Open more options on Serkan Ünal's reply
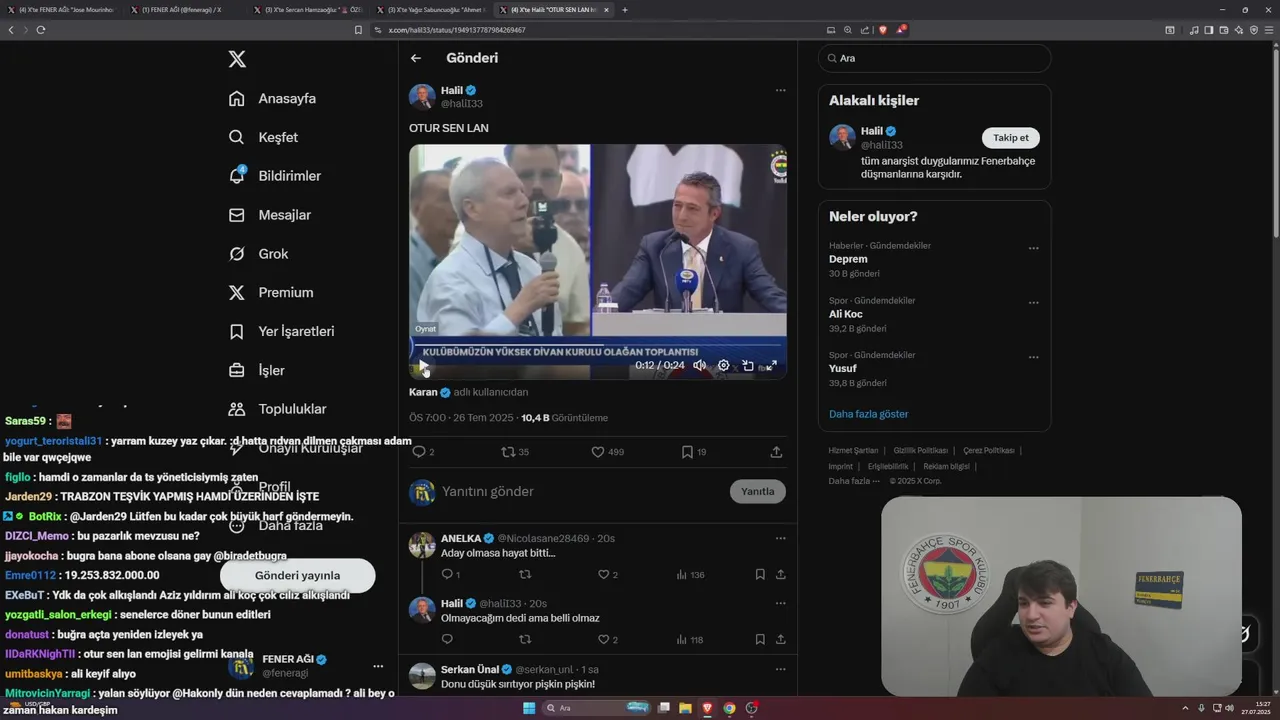1280x720 pixels. (780, 669)
